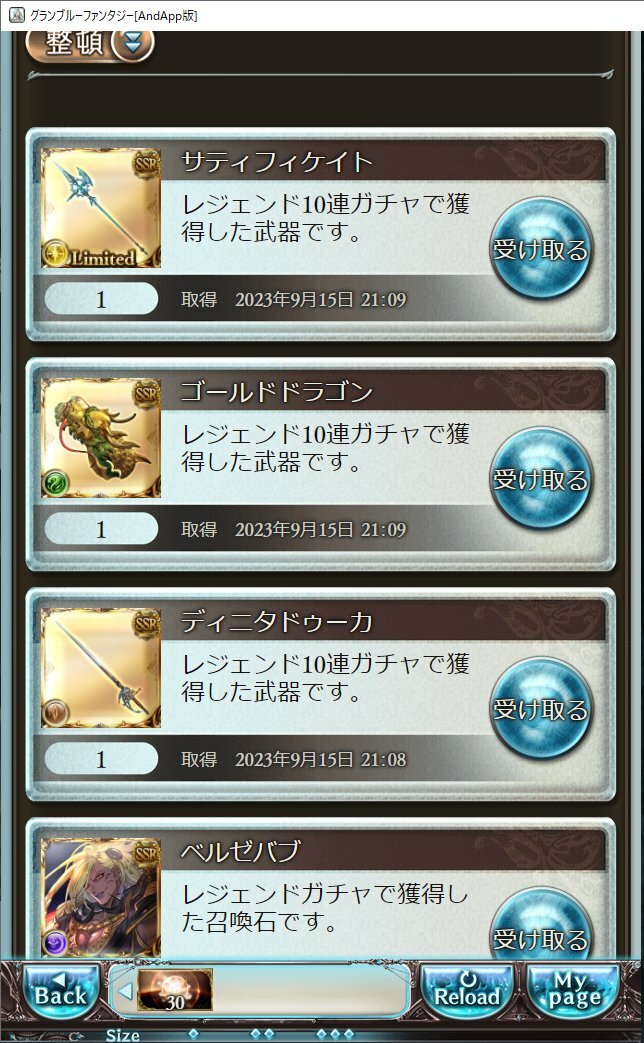644x1043 pixels.
Task: Select the ベルゼバブ summon portrait
Action: coord(100,898)
